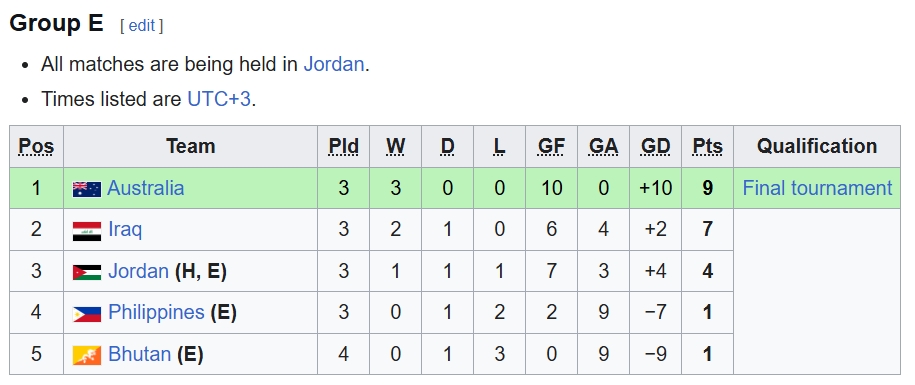This screenshot has width=915, height=385.
Task: Open the Jordan team link in table
Action: pyautogui.click(x=138, y=271)
